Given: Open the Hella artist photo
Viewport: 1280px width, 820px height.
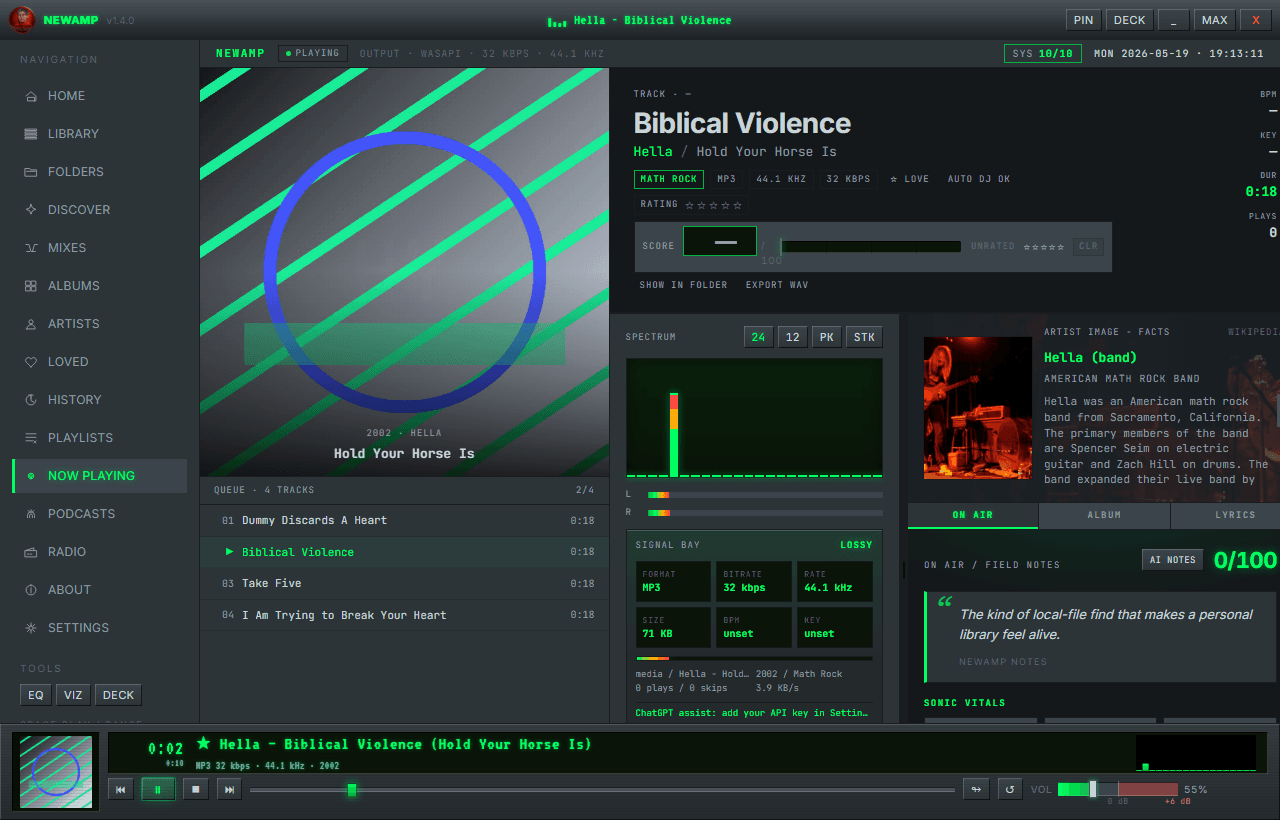Looking at the screenshot, I should 977,408.
